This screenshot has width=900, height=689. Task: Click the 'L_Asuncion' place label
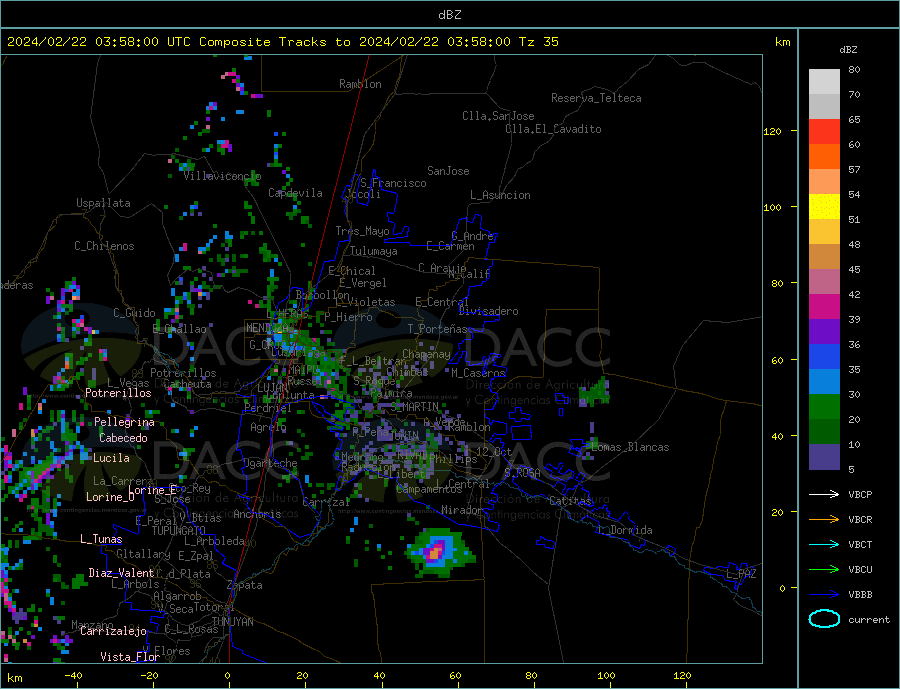(500, 195)
